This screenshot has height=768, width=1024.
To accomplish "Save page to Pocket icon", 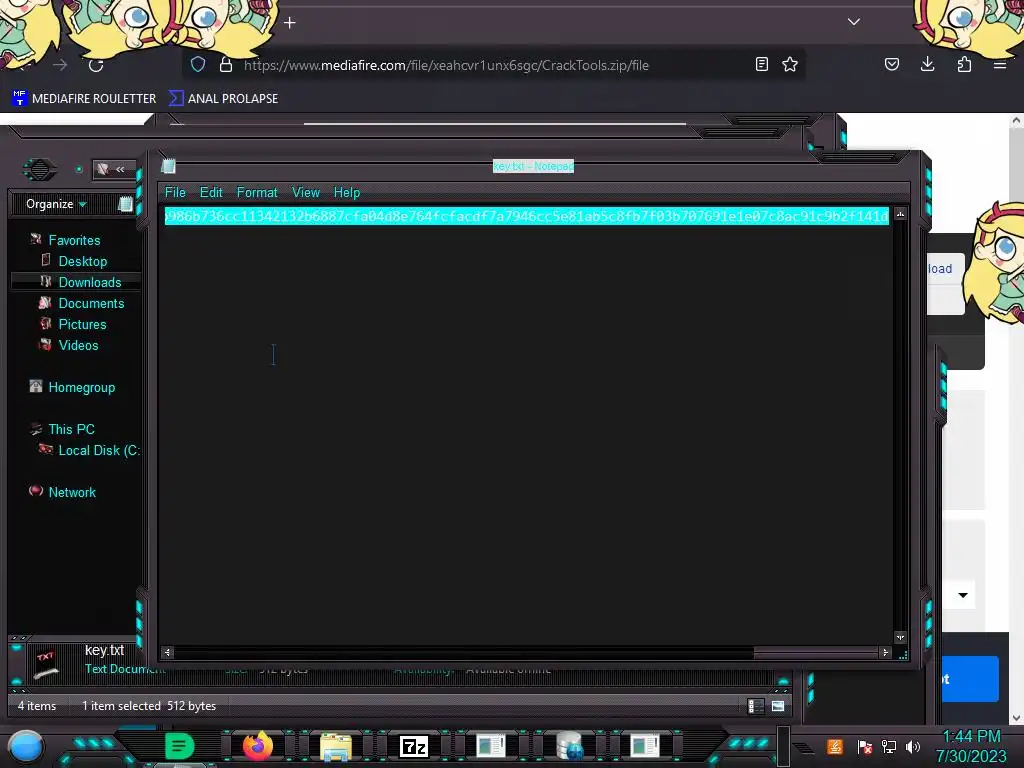I will click(891, 64).
